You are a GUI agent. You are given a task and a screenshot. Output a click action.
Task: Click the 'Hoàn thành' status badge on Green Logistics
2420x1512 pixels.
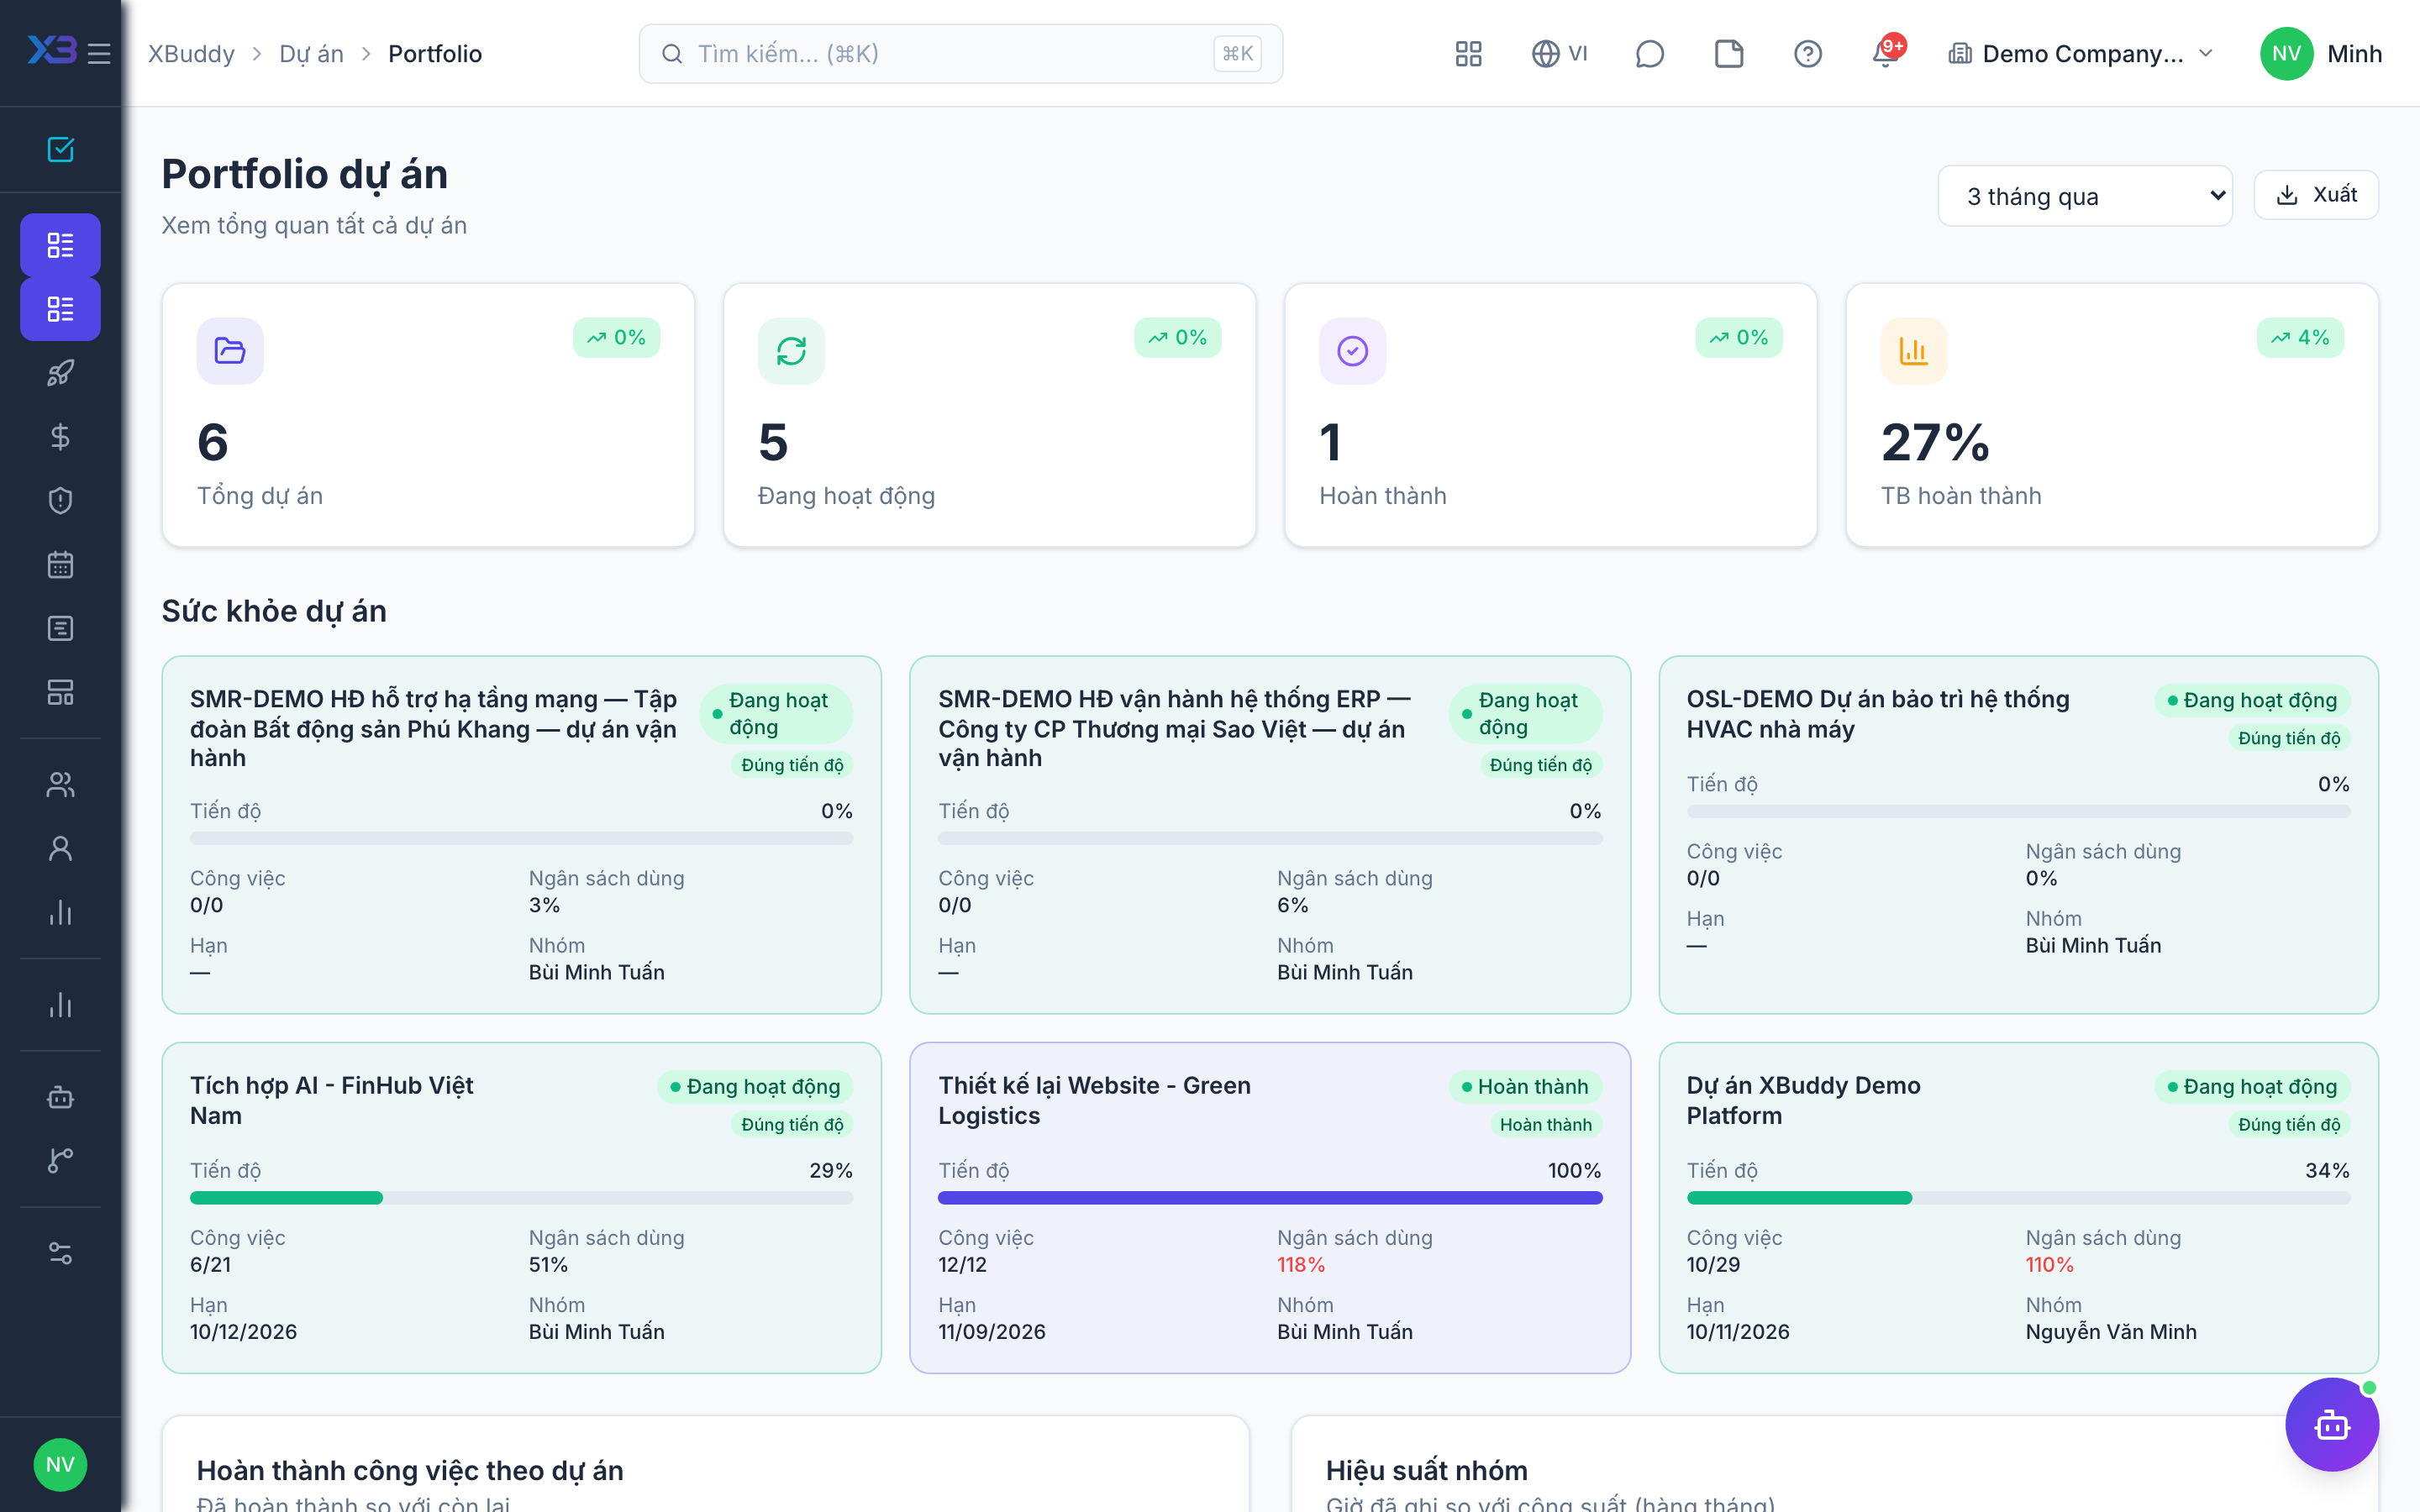click(1524, 1086)
